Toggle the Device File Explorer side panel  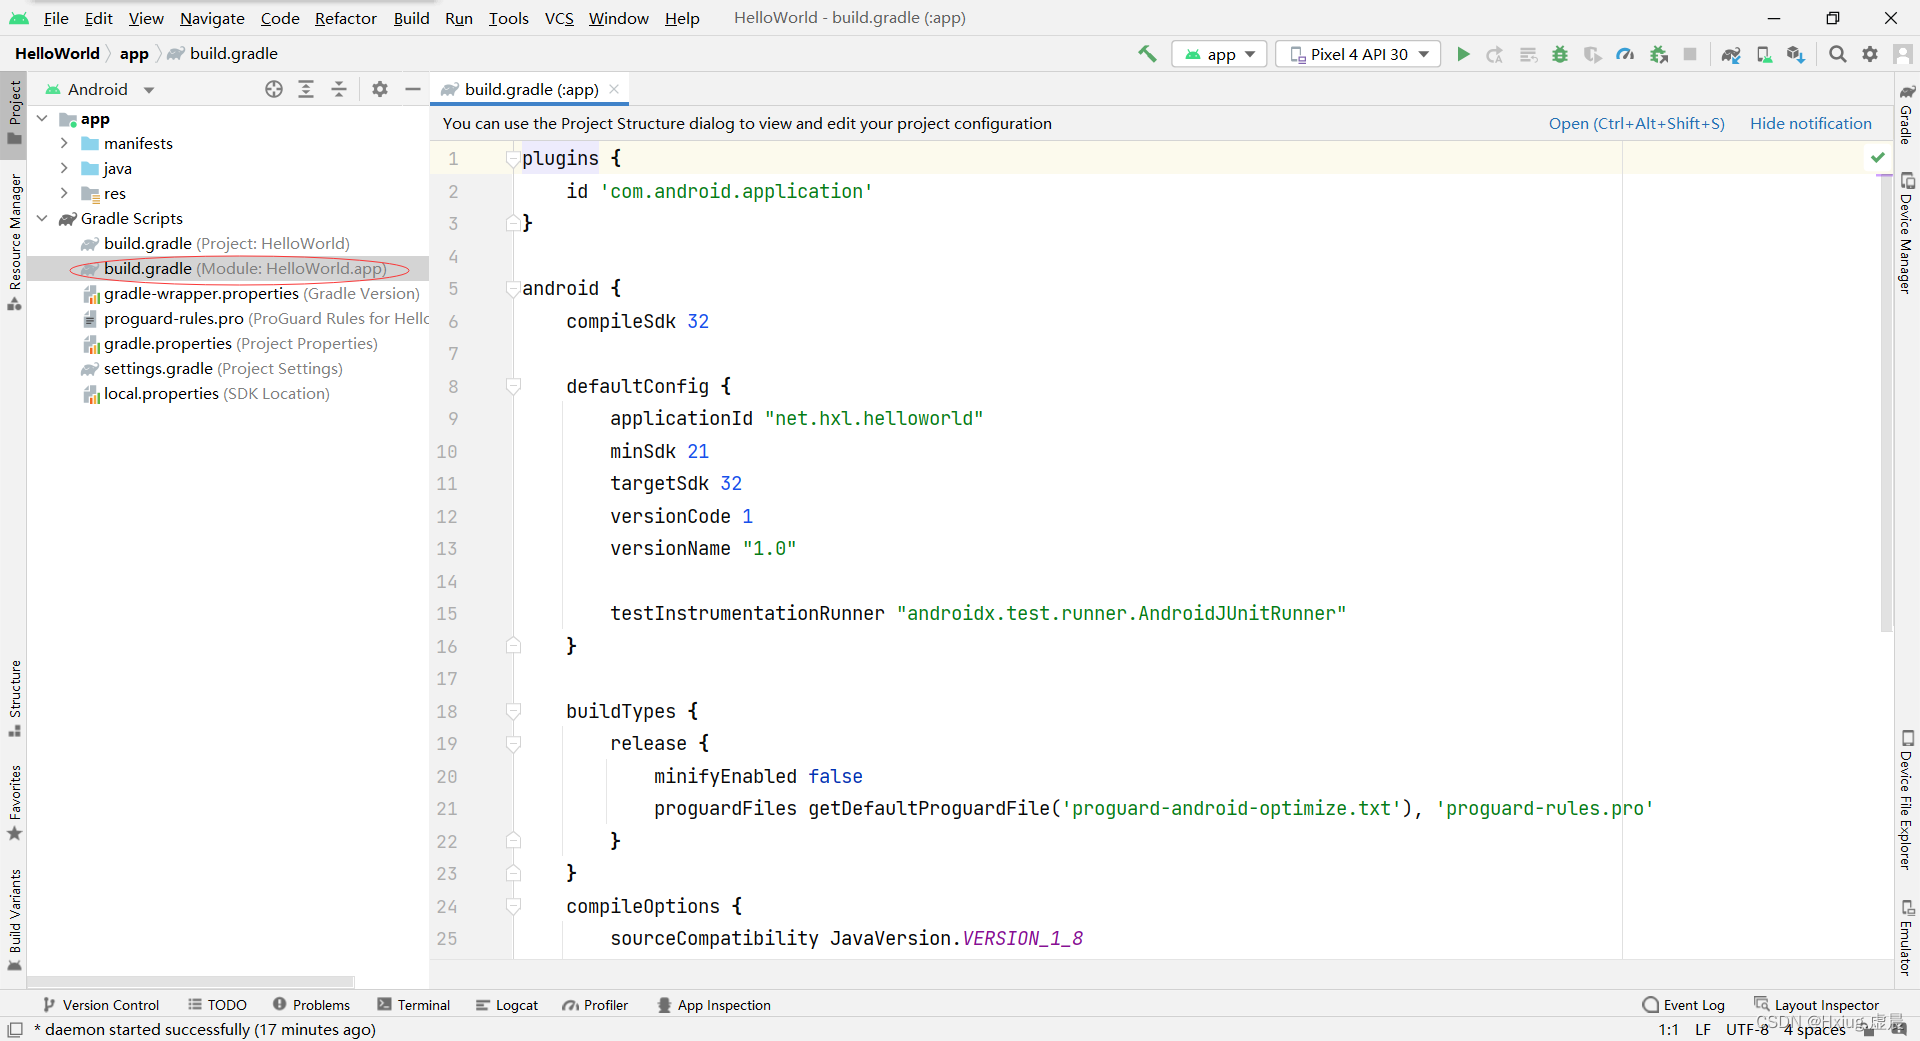coord(1907,800)
